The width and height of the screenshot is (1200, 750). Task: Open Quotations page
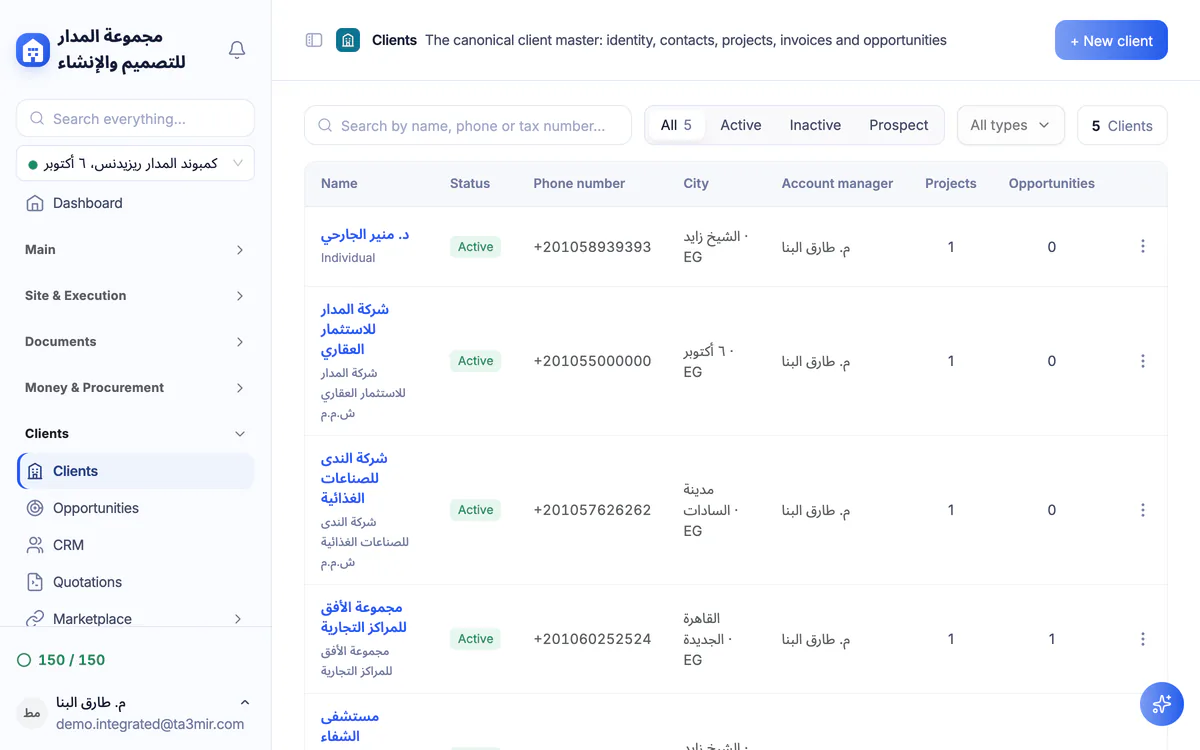[135, 582]
